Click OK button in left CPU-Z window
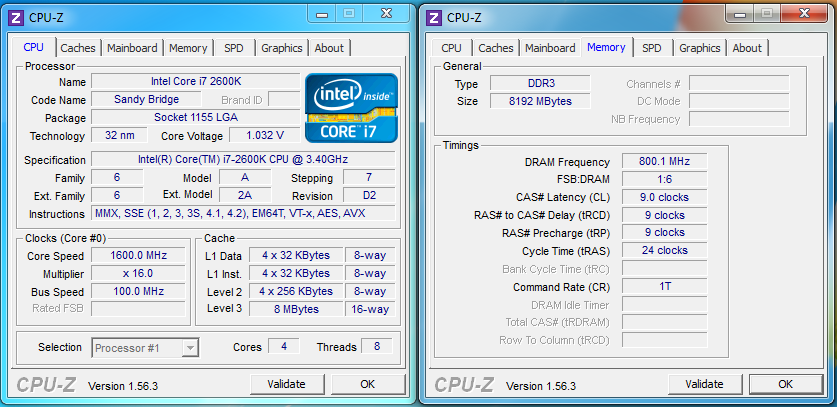Viewport: 837px width, 407px height. click(x=367, y=384)
